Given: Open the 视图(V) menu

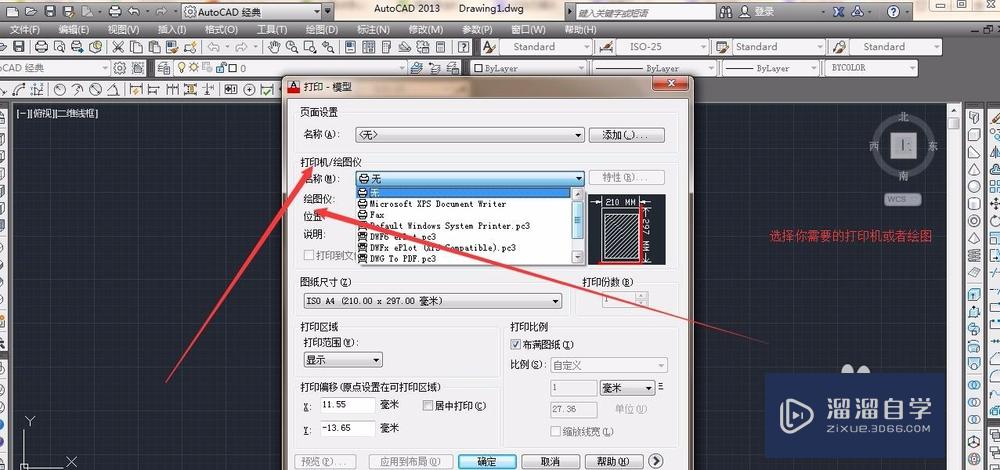Looking at the screenshot, I should pyautogui.click(x=123, y=29).
